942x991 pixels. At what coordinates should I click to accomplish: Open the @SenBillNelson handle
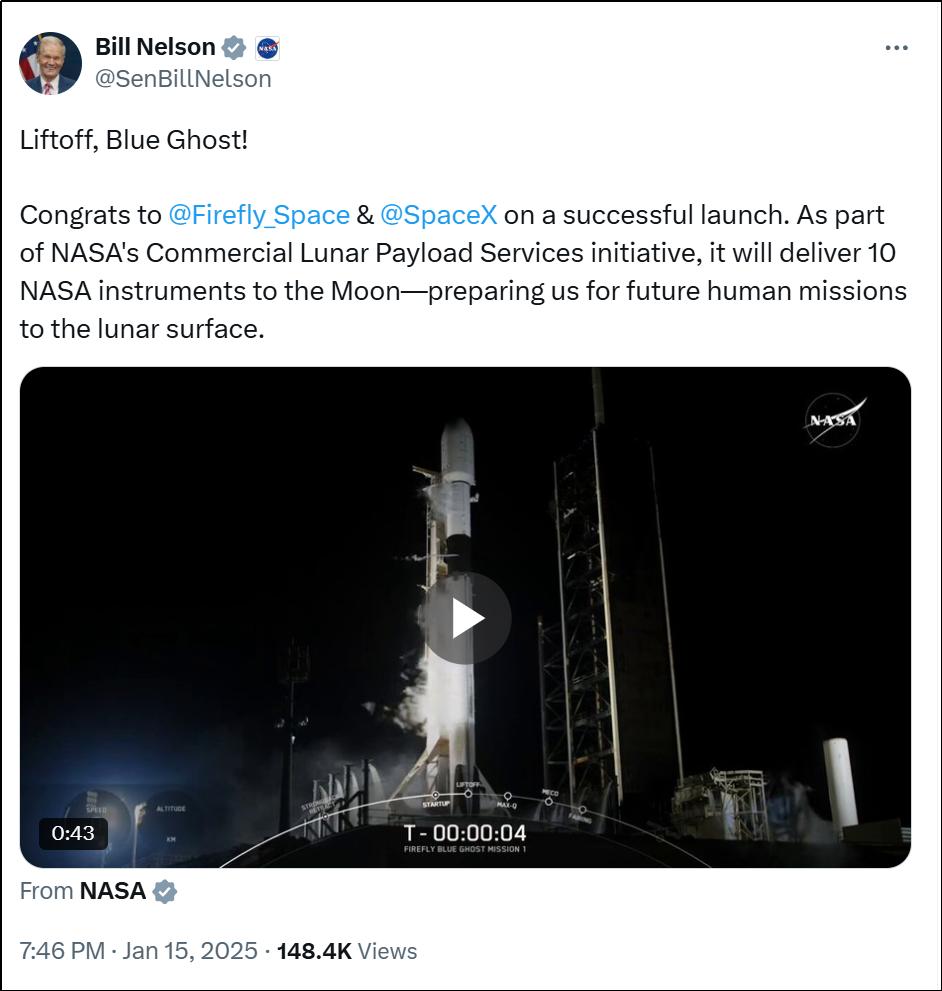click(183, 79)
